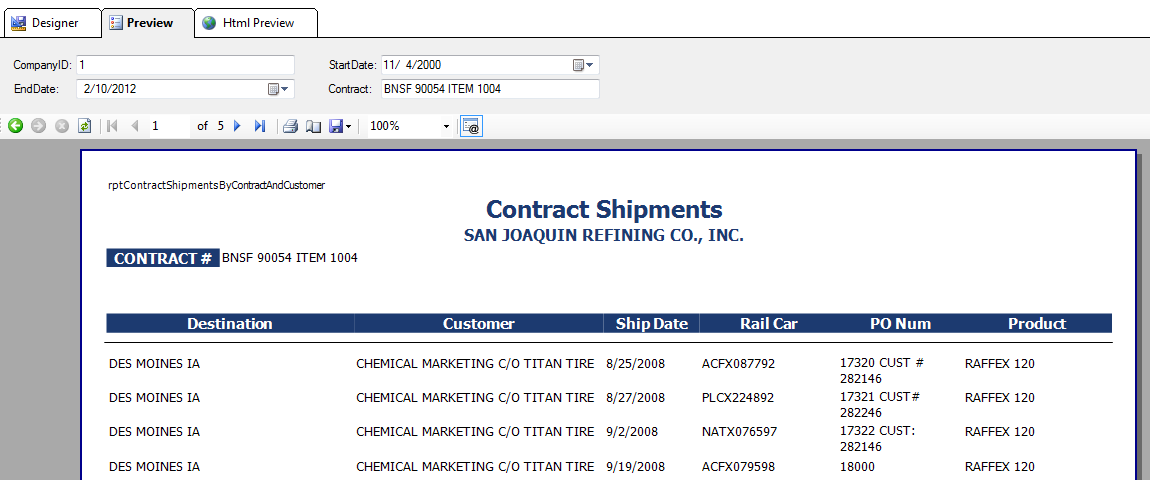Click the current page number box
Viewport: 1150px width, 480px height.
(168, 126)
